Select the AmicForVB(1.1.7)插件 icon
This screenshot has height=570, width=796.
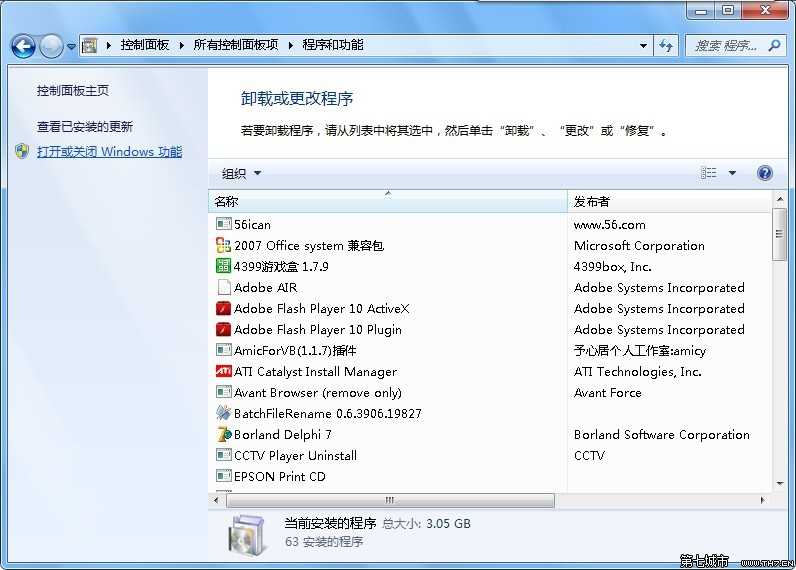coord(223,350)
